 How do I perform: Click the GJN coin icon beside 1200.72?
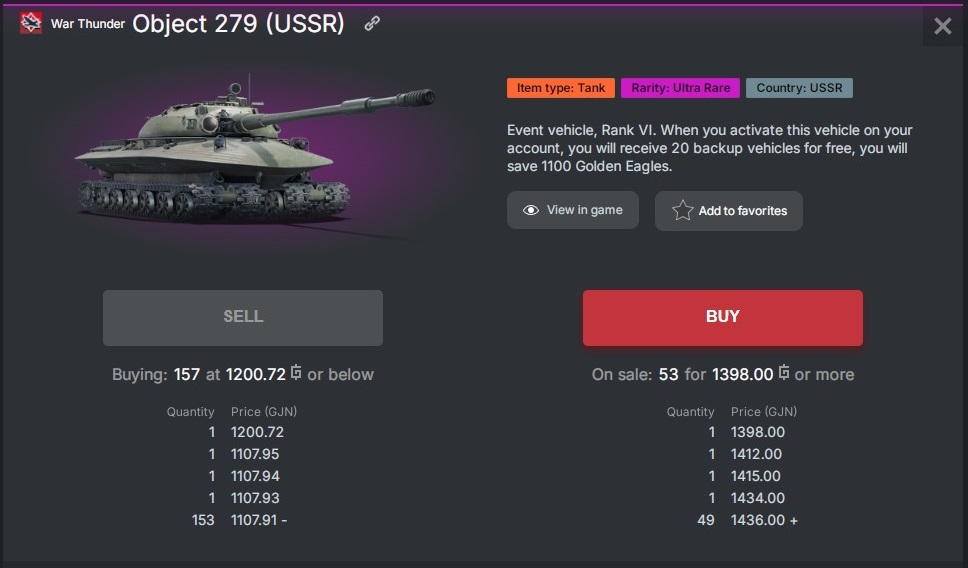tap(296, 373)
